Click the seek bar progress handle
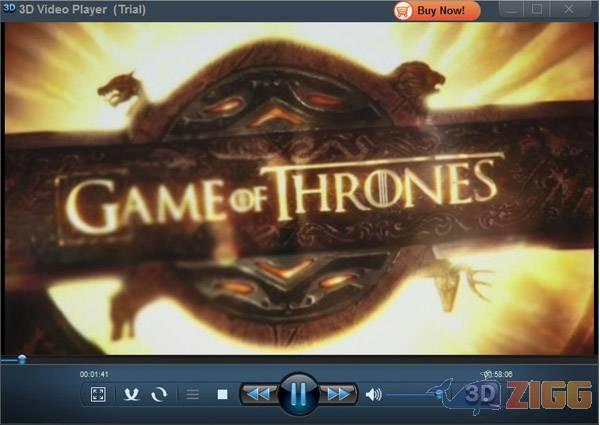 tap(22, 359)
